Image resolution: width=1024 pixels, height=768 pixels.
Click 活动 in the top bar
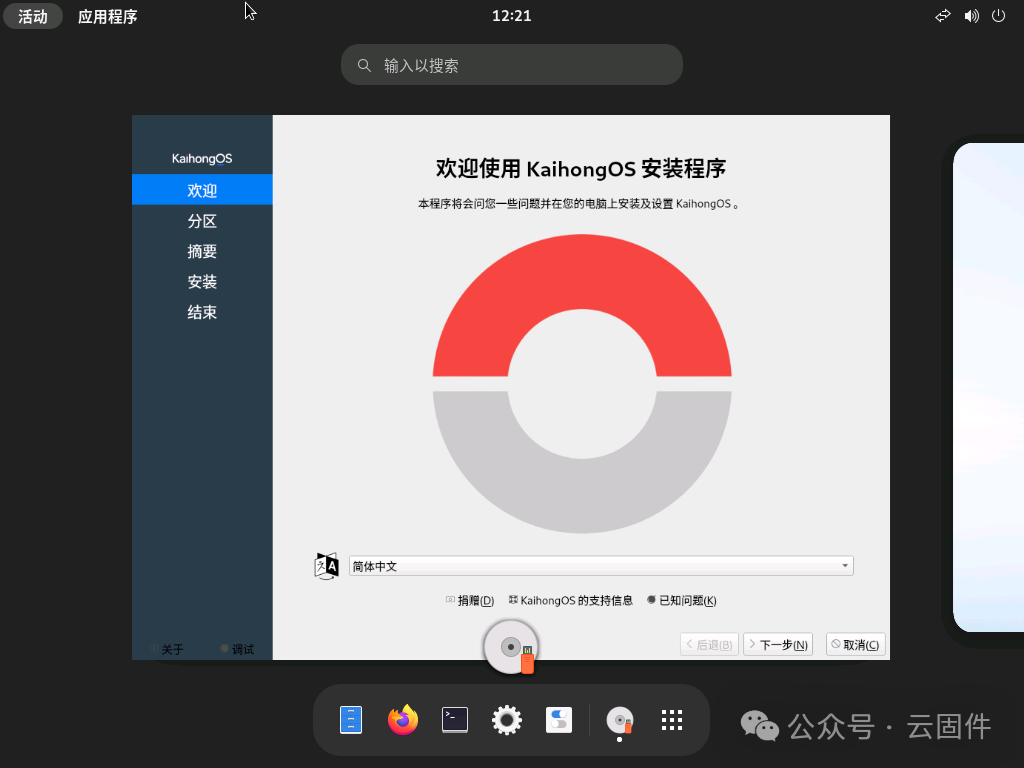pyautogui.click(x=33, y=16)
